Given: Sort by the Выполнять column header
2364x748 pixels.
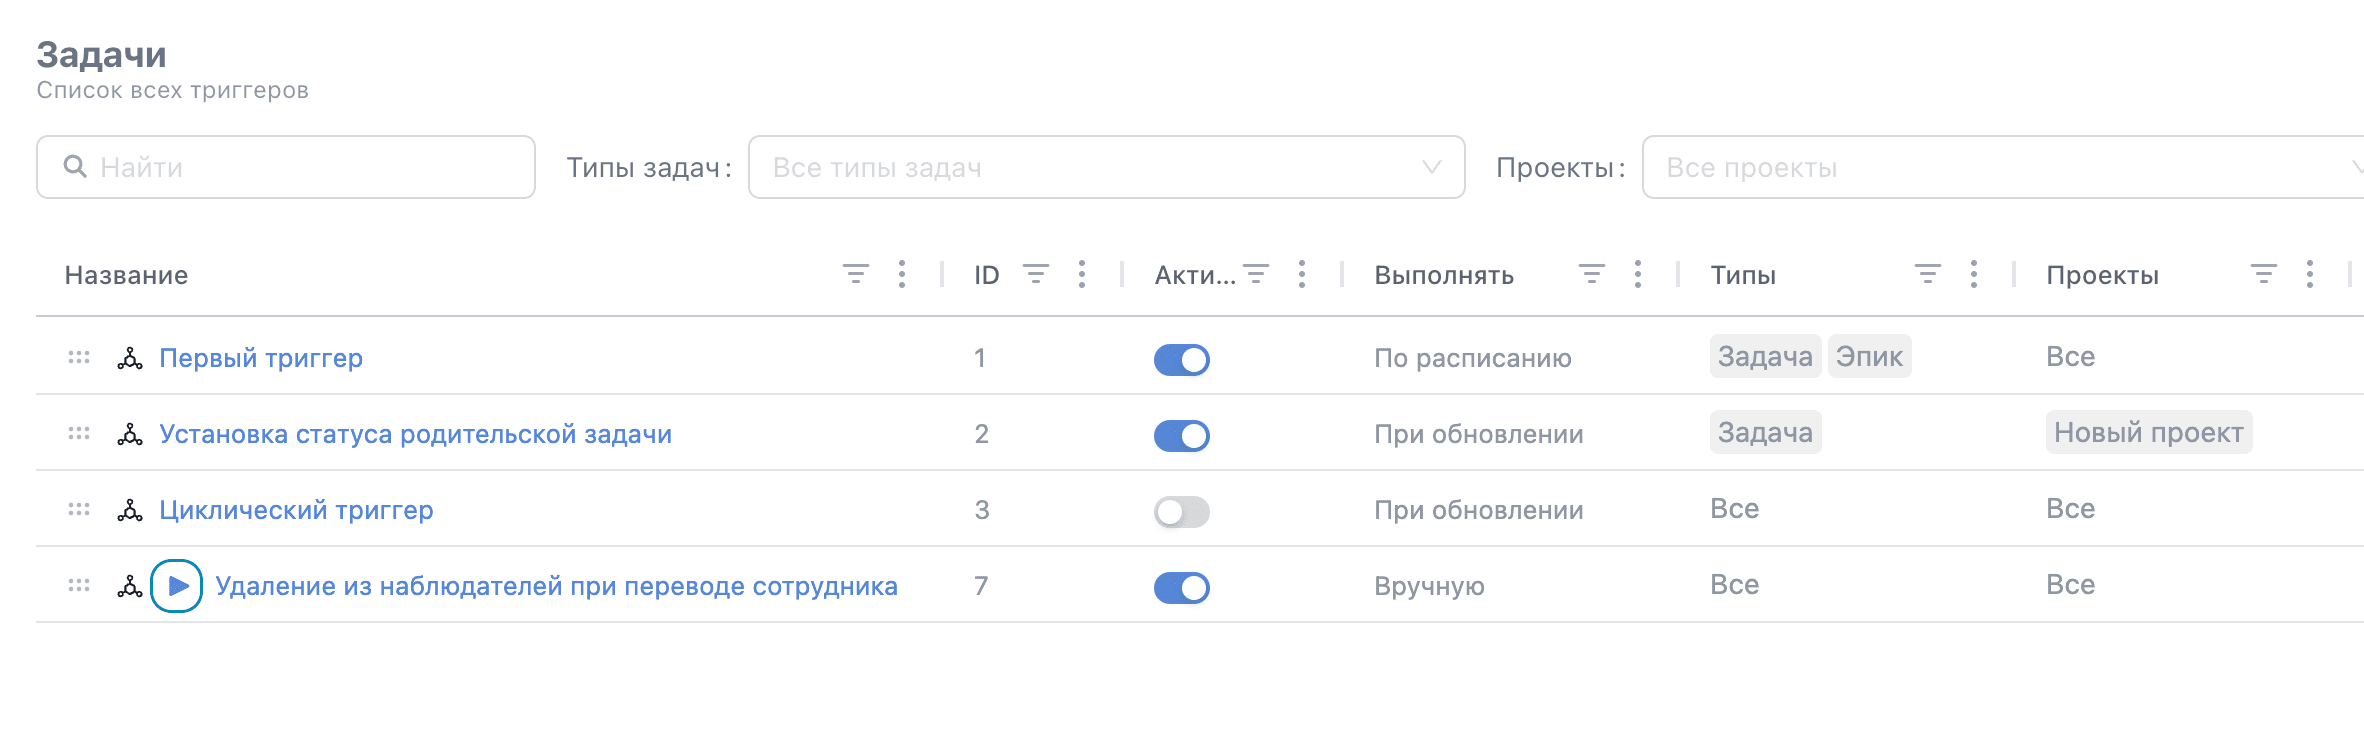Looking at the screenshot, I should click(x=1444, y=275).
